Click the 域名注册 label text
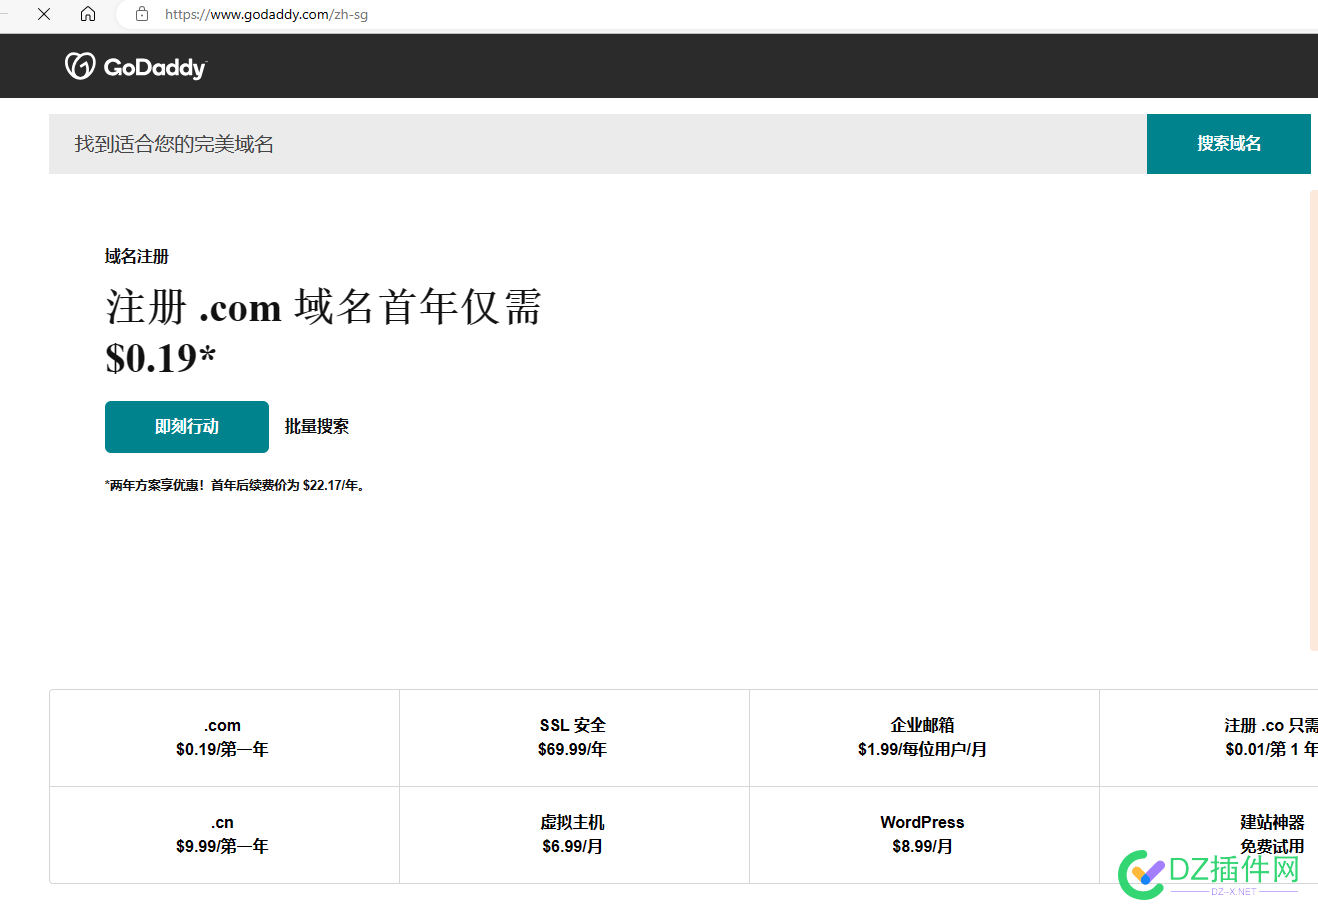 [137, 257]
